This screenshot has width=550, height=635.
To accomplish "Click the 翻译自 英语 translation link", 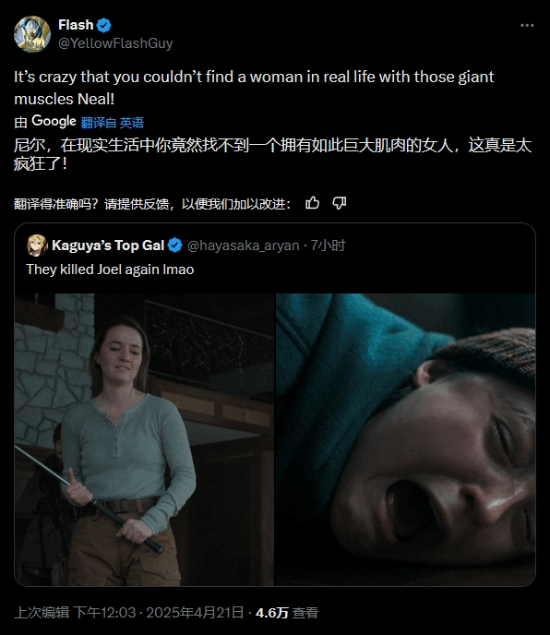I will tap(112, 122).
